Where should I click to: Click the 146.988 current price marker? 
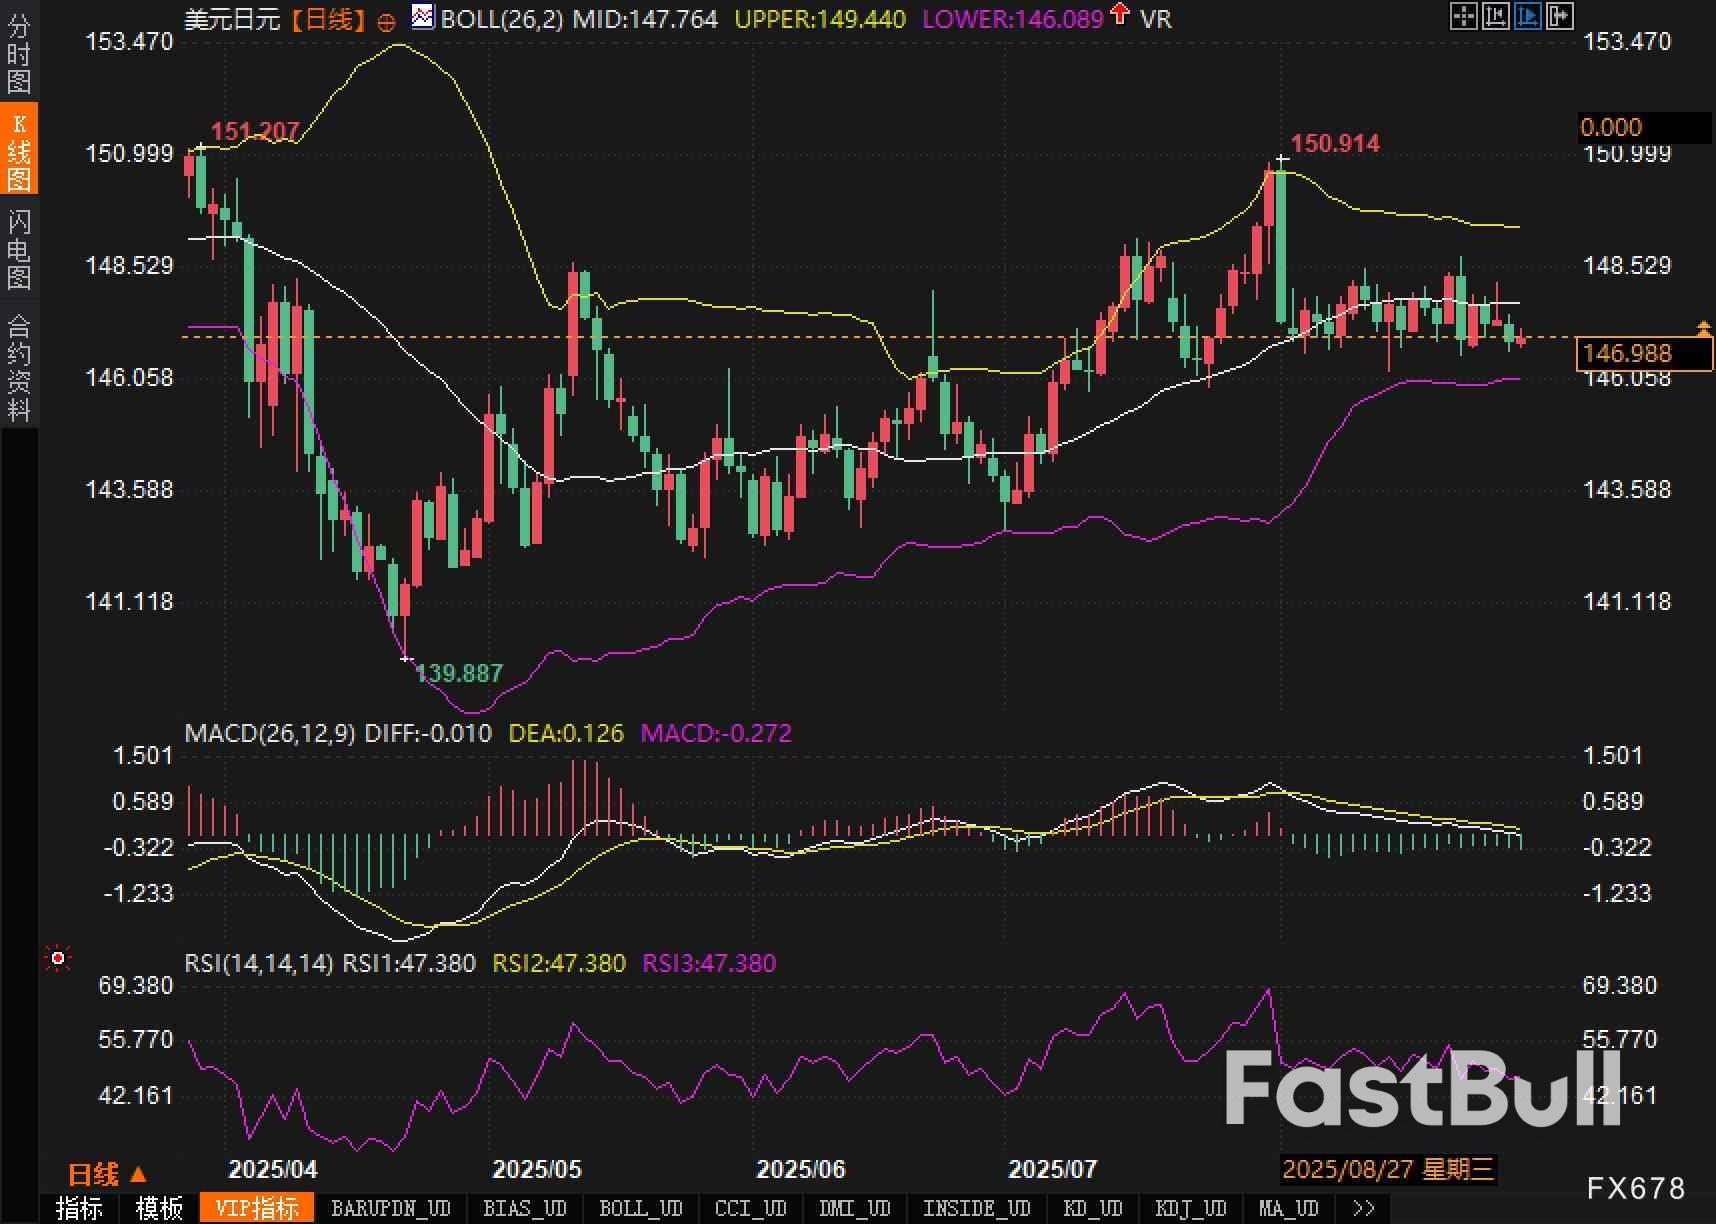pyautogui.click(x=1643, y=353)
